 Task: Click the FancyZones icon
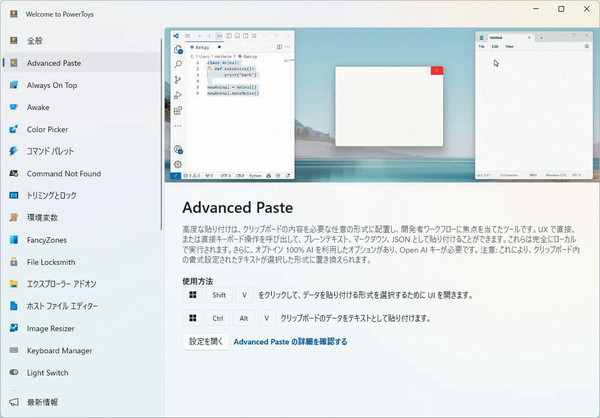tap(14, 240)
